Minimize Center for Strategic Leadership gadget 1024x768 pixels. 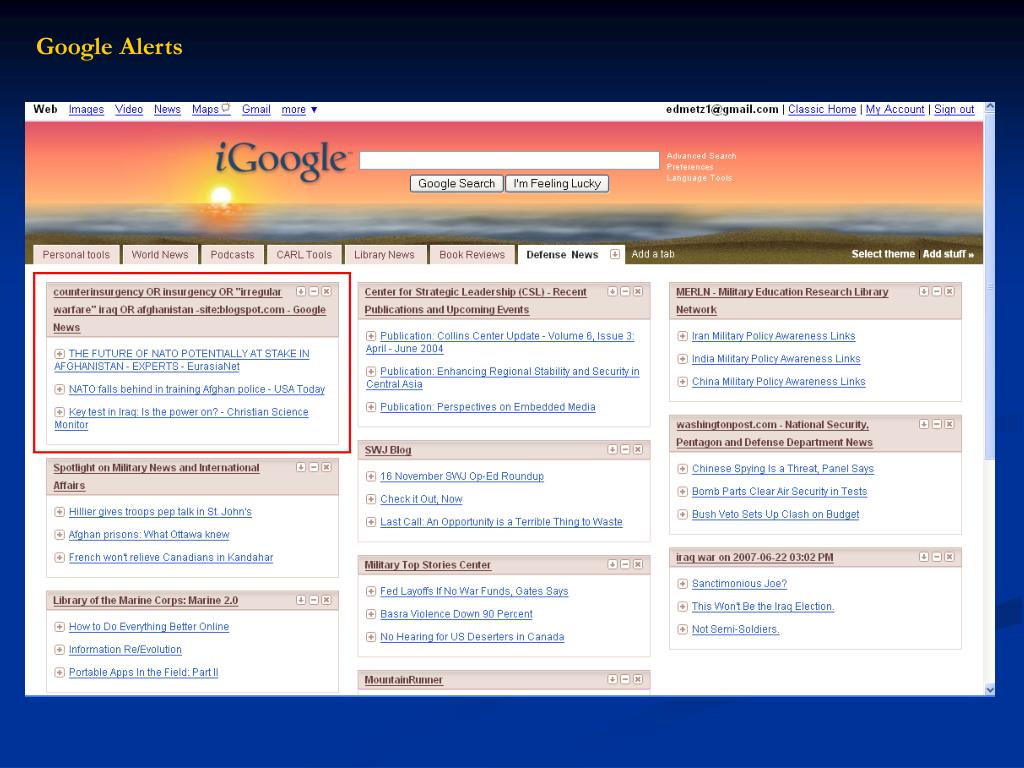coord(625,291)
